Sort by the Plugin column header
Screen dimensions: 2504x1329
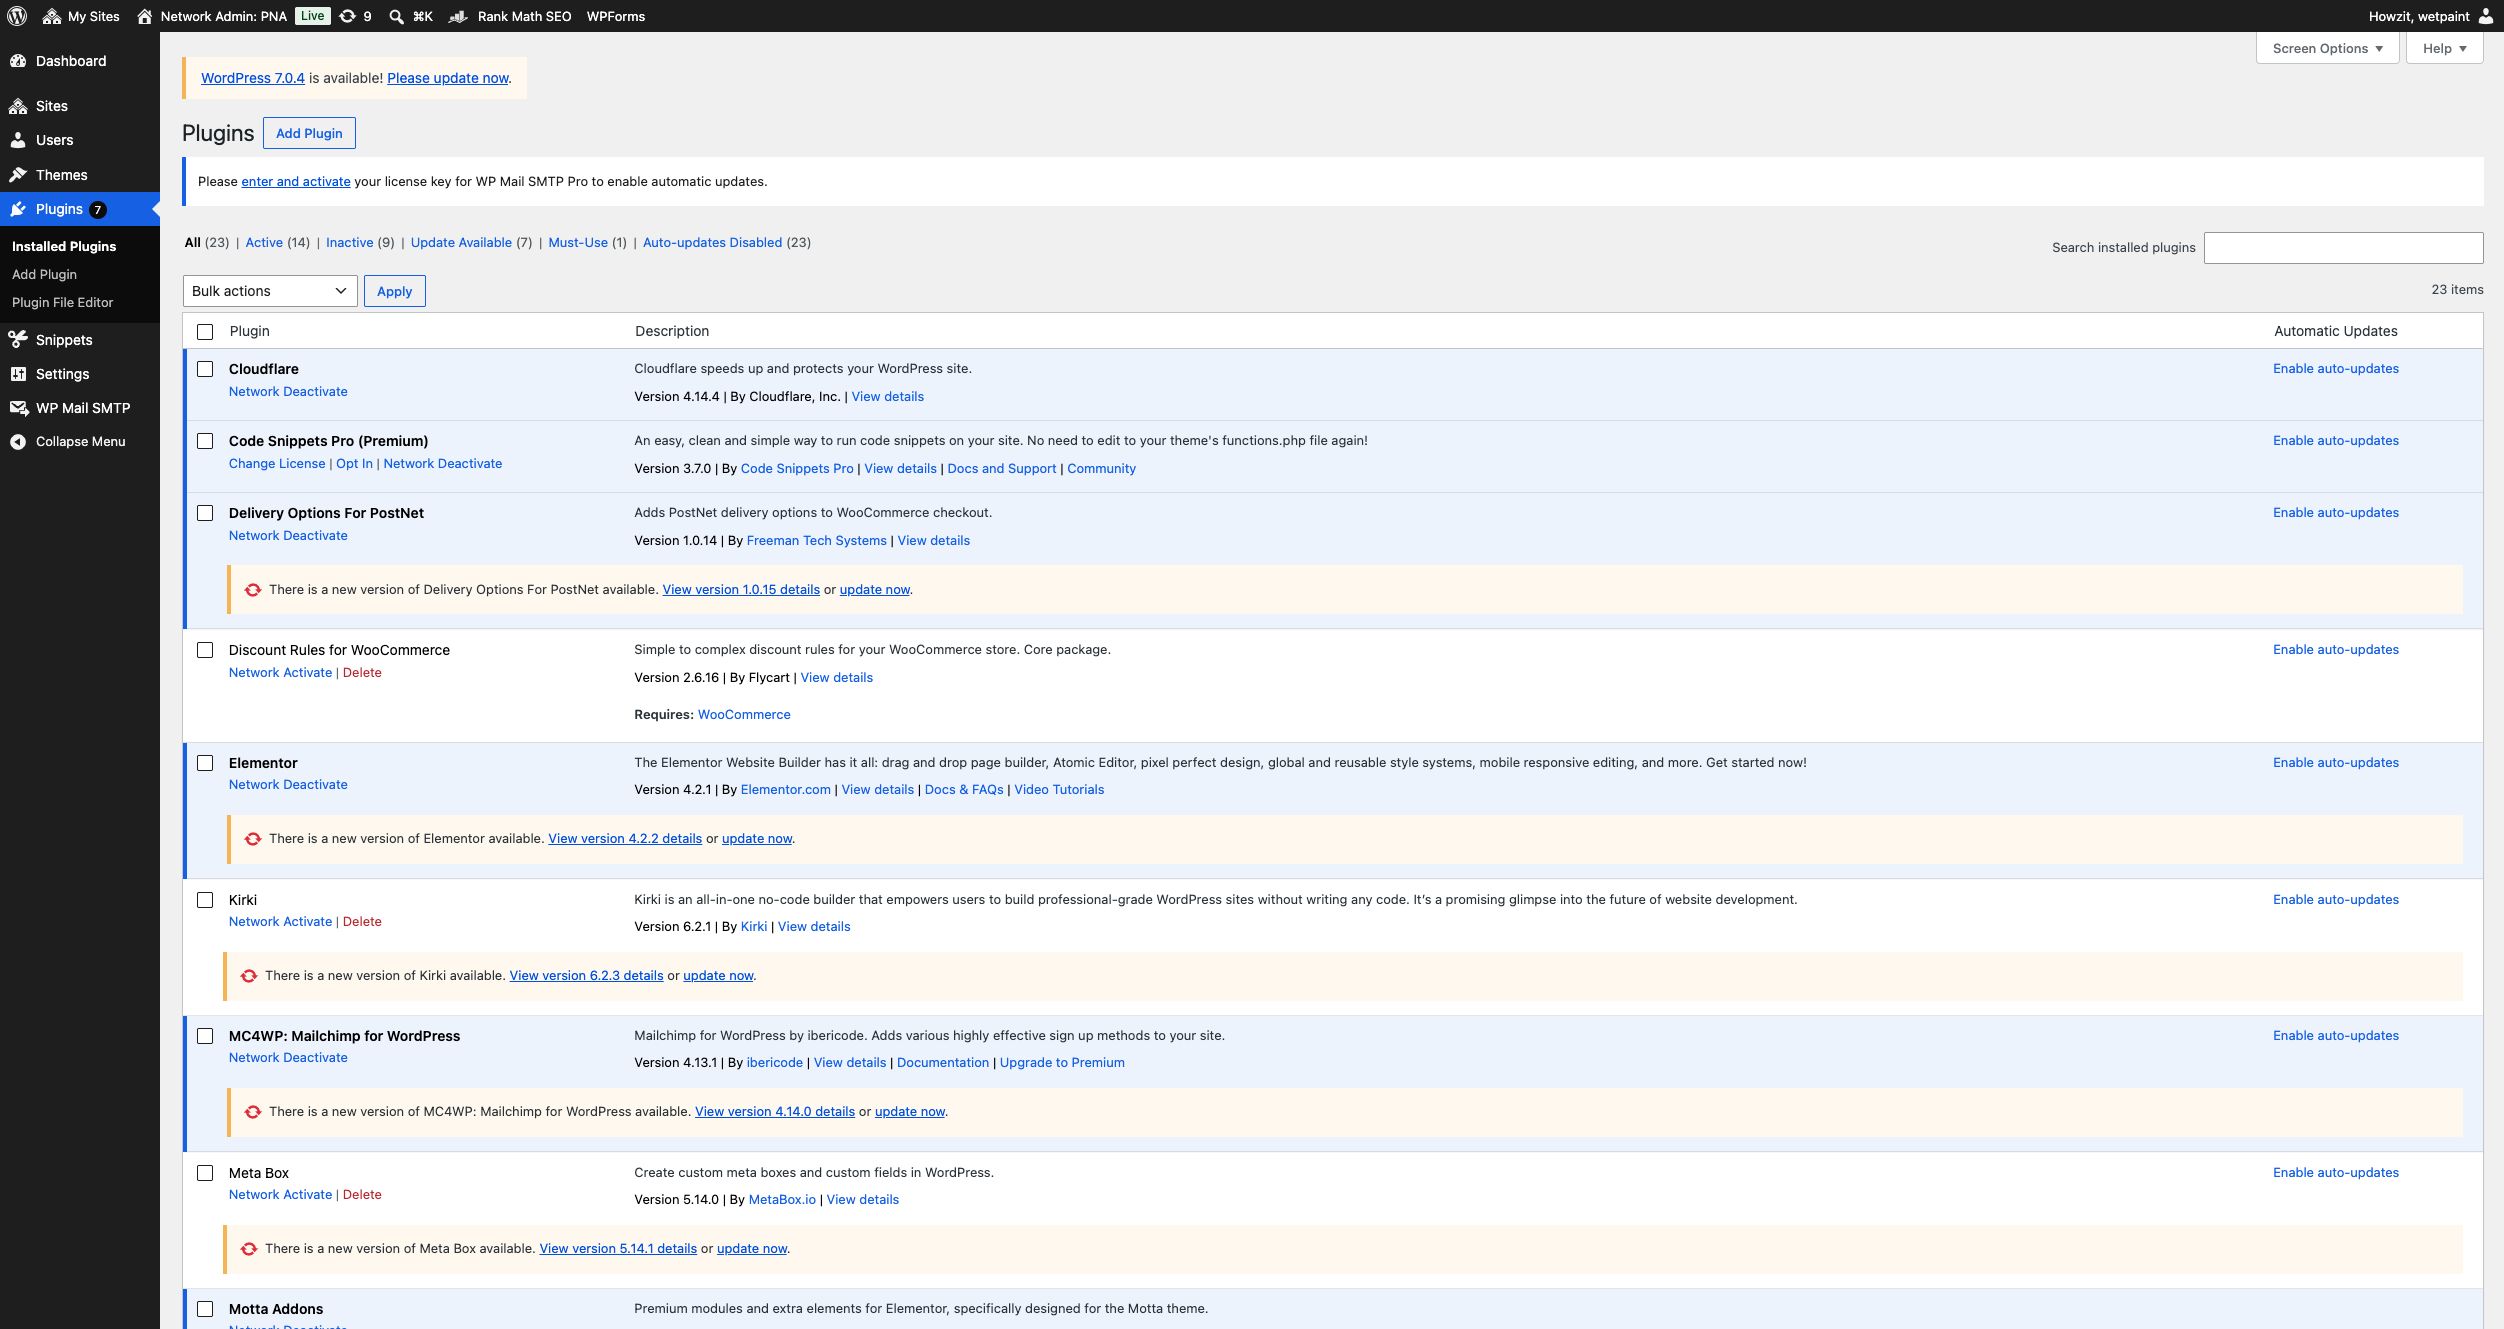coord(249,332)
